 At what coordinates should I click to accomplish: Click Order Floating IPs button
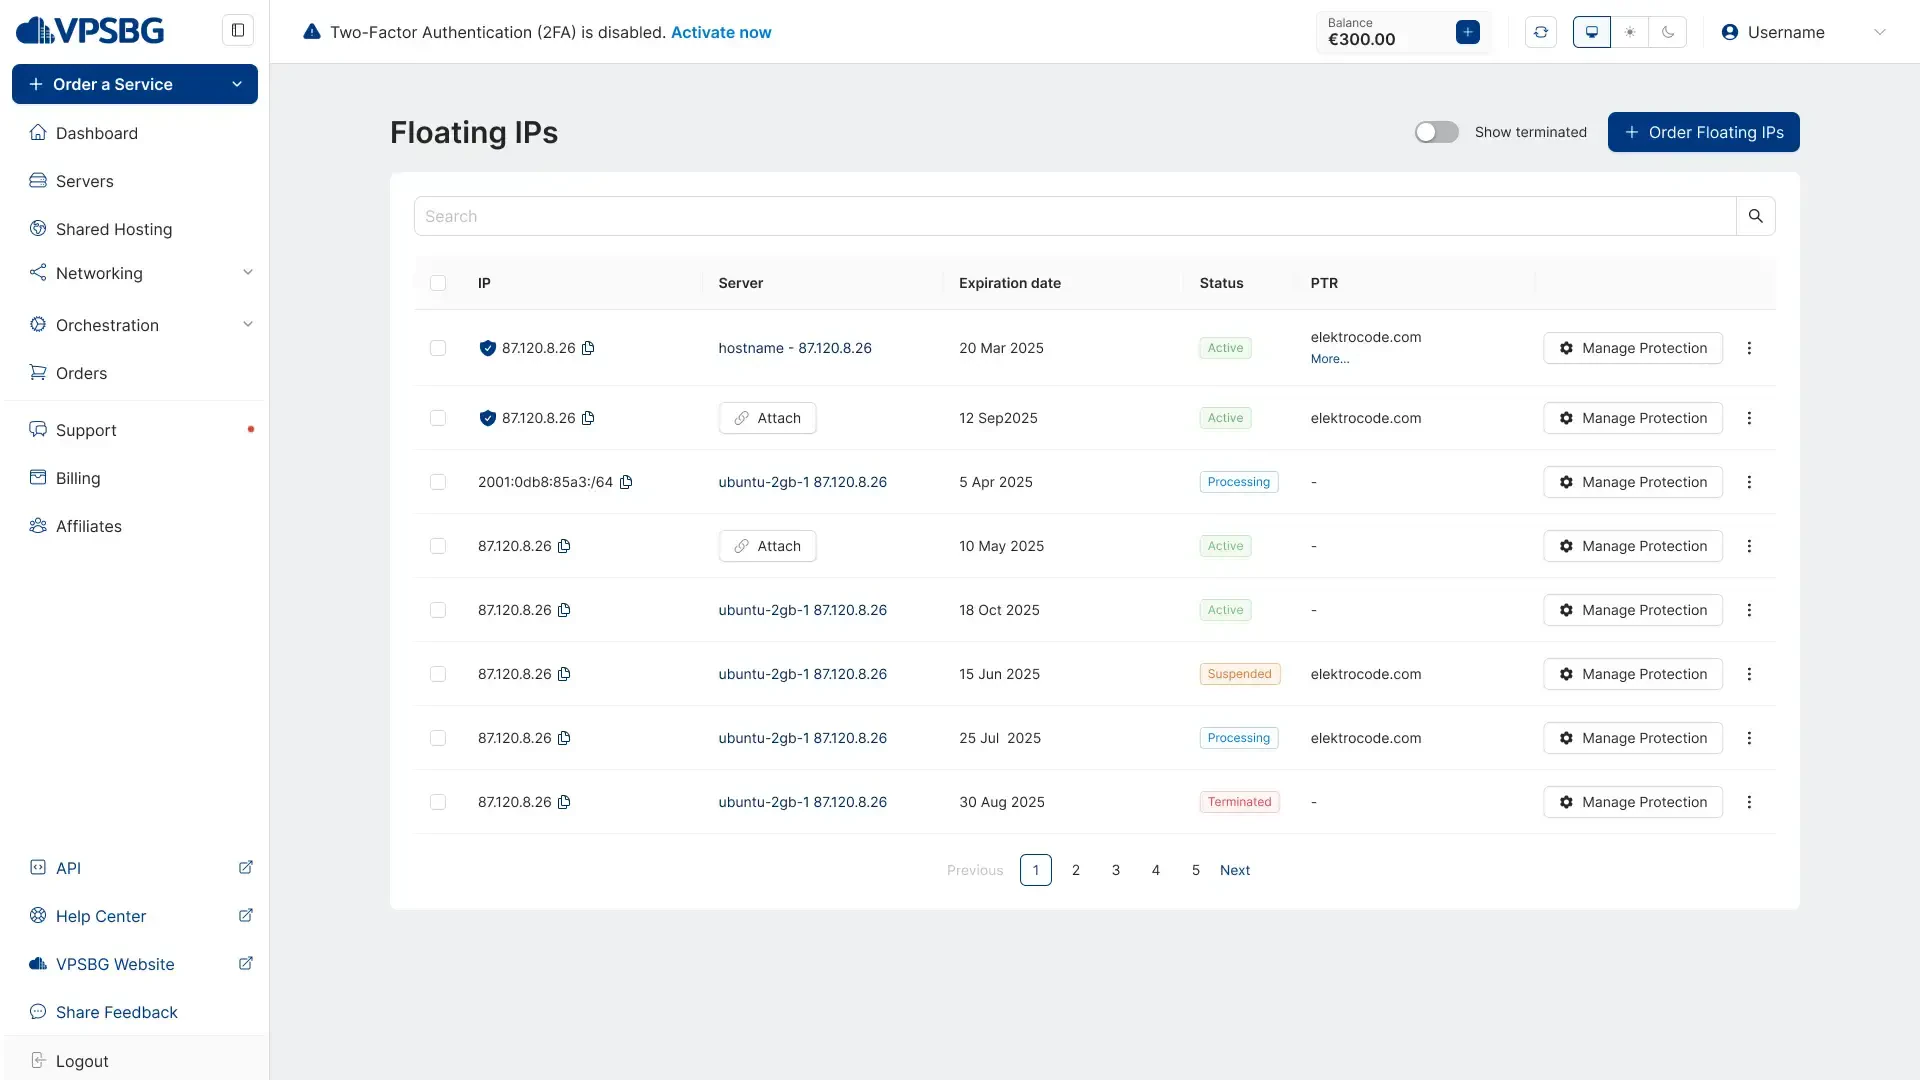pos(1703,132)
